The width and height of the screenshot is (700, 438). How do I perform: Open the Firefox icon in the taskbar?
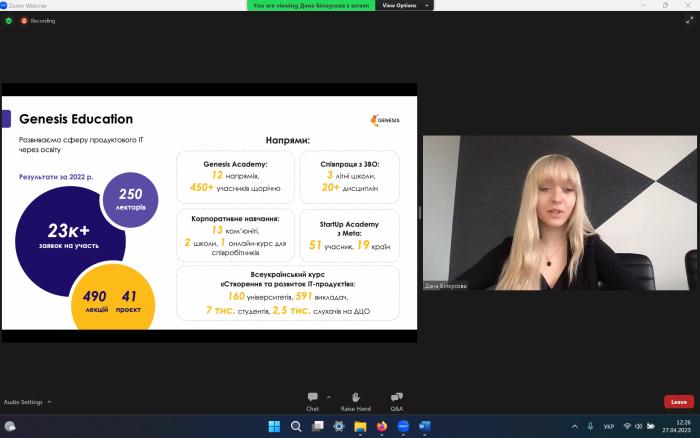click(x=382, y=426)
